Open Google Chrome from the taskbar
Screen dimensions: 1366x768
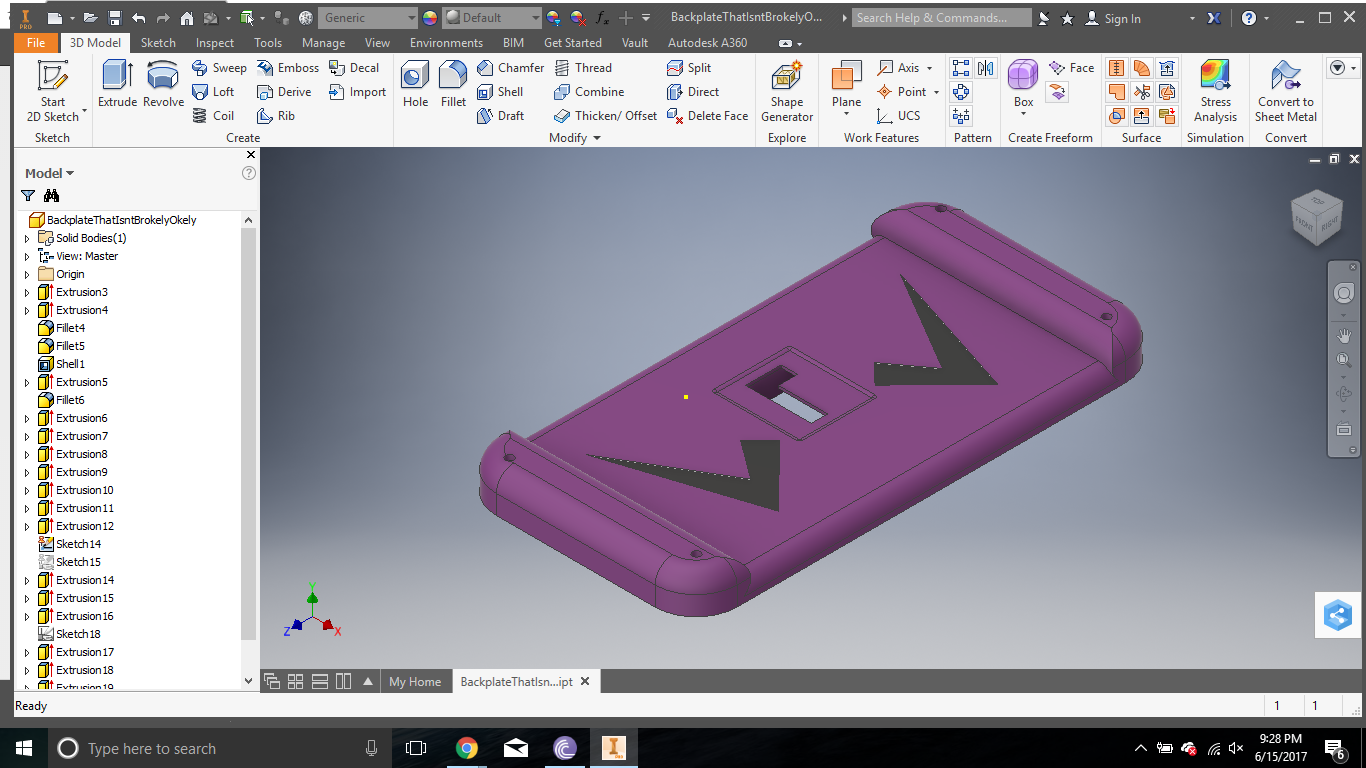pos(466,748)
